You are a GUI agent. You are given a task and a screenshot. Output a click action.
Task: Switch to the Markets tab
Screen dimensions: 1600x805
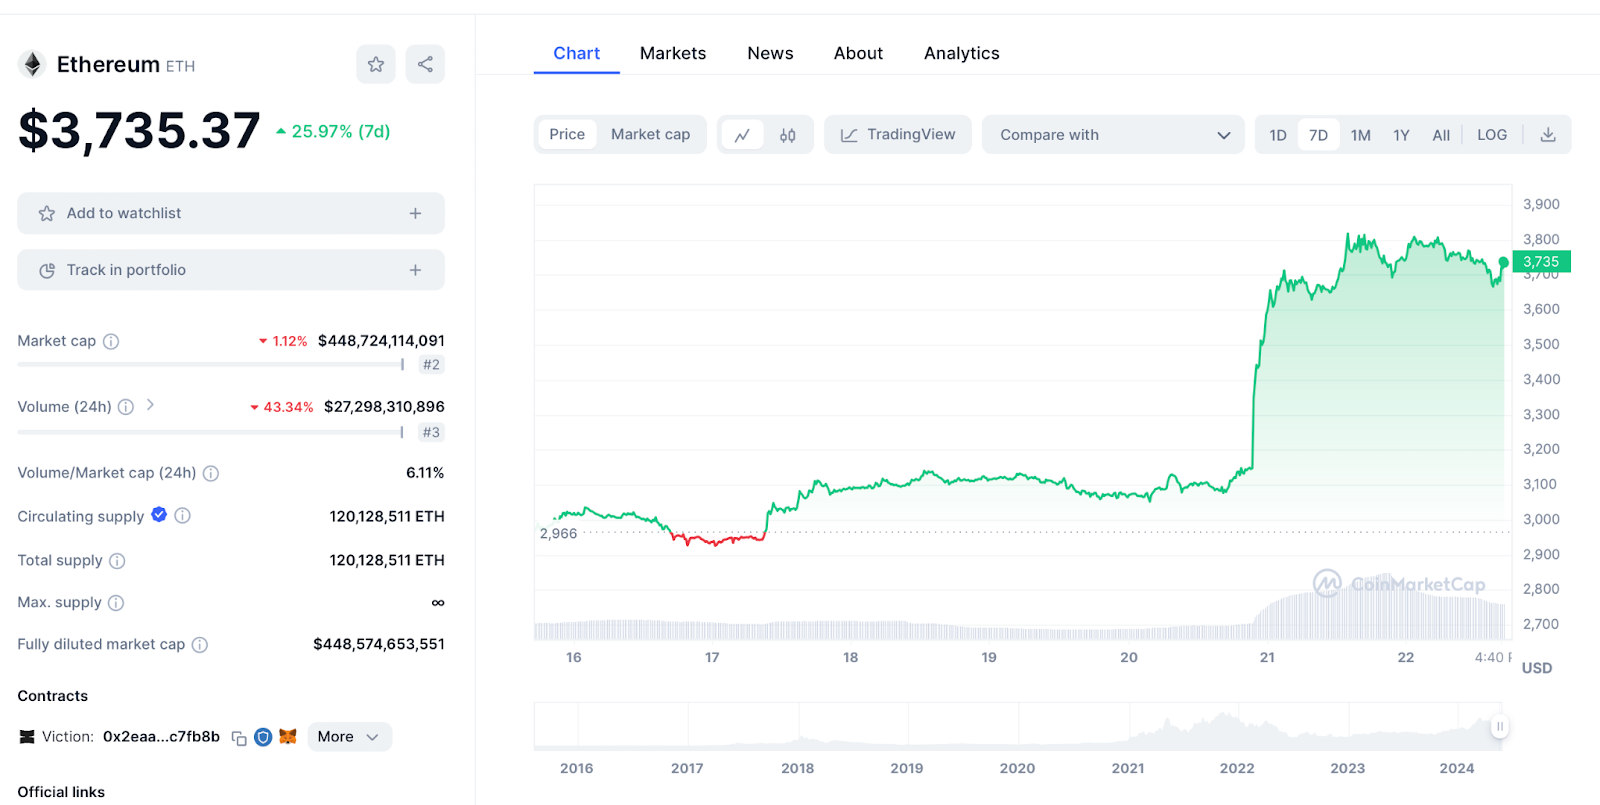pos(673,53)
